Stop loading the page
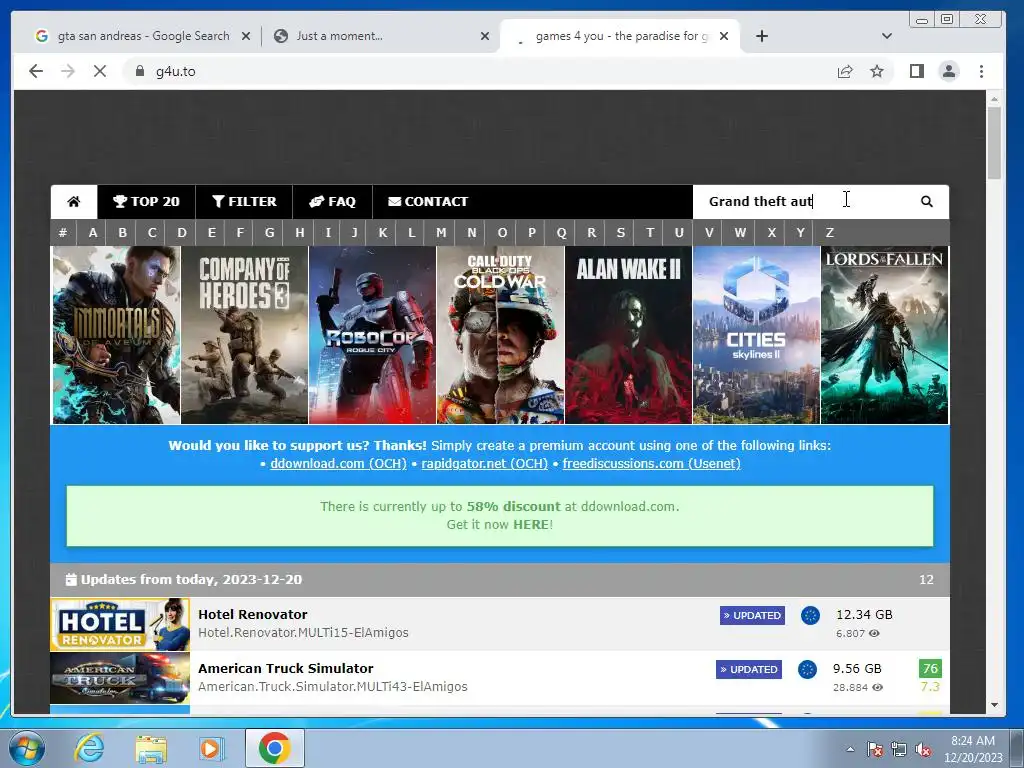 (100, 71)
